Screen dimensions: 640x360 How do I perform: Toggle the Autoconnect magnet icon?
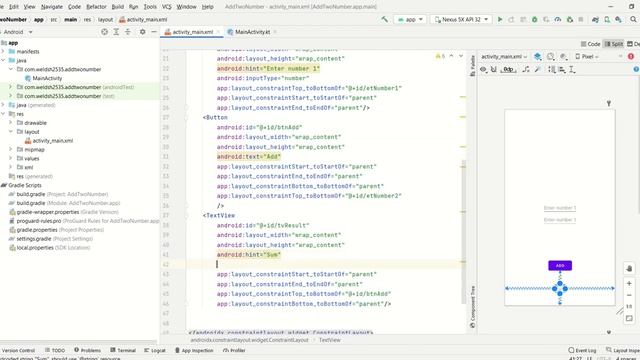click(x=494, y=69)
